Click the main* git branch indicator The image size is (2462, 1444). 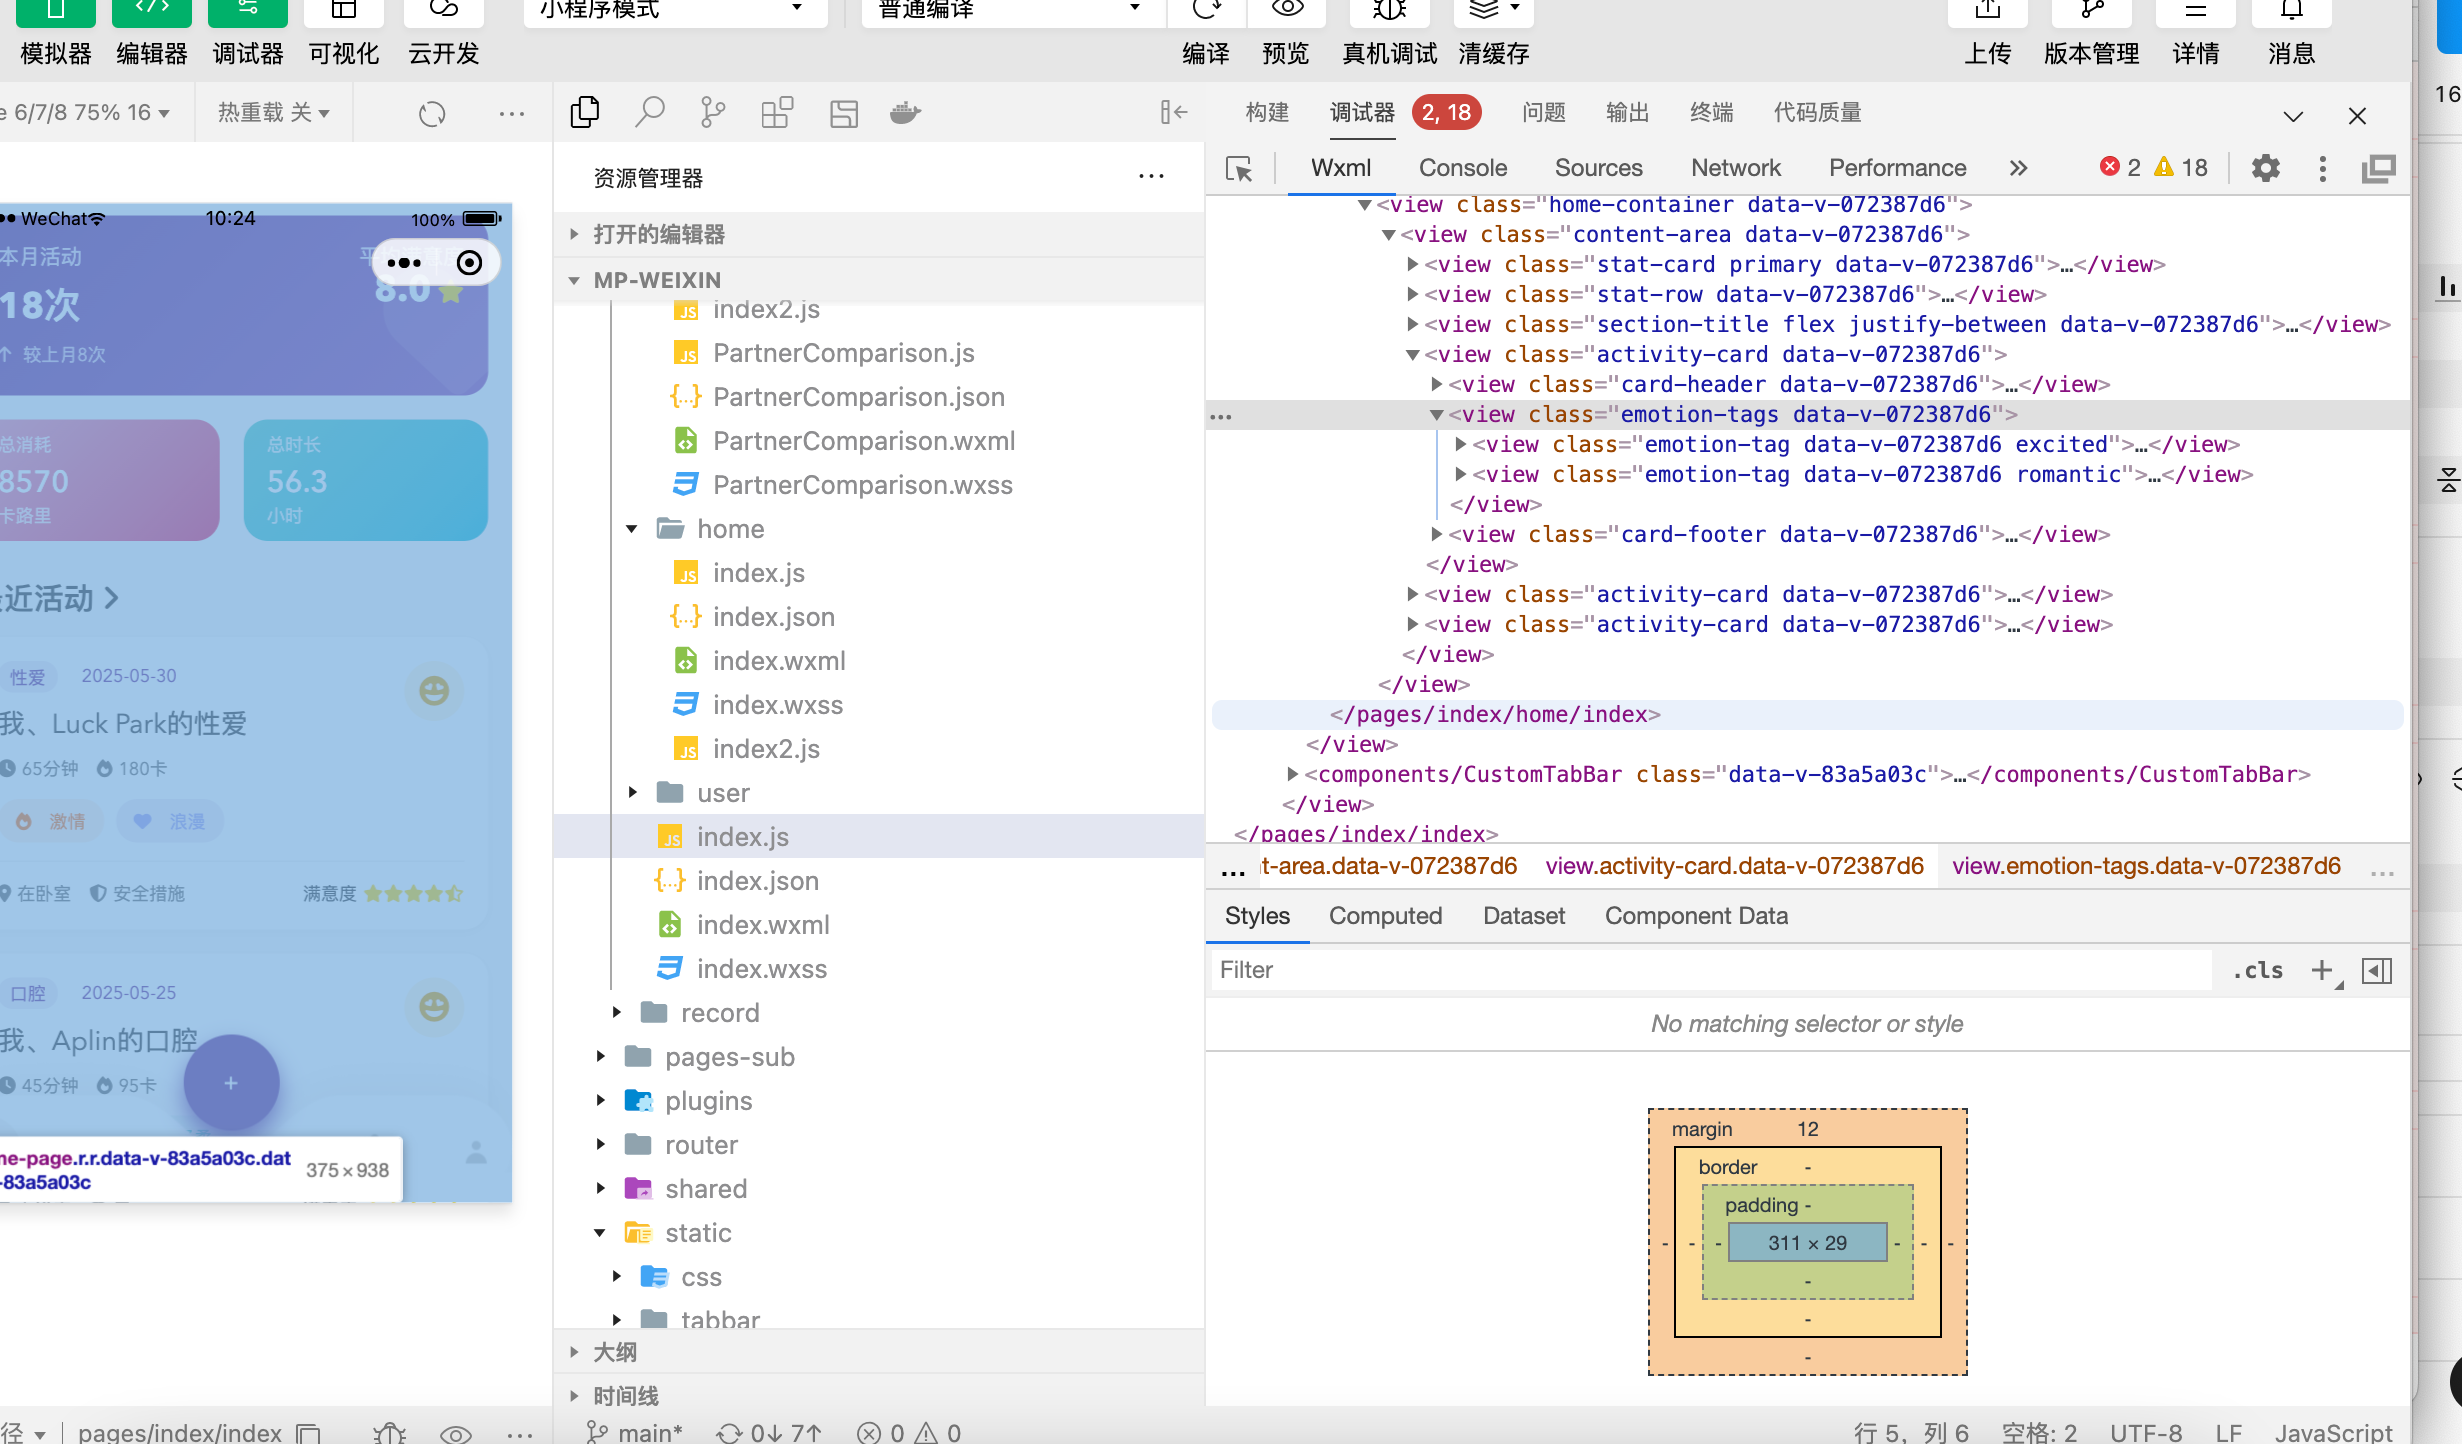[x=634, y=1432]
